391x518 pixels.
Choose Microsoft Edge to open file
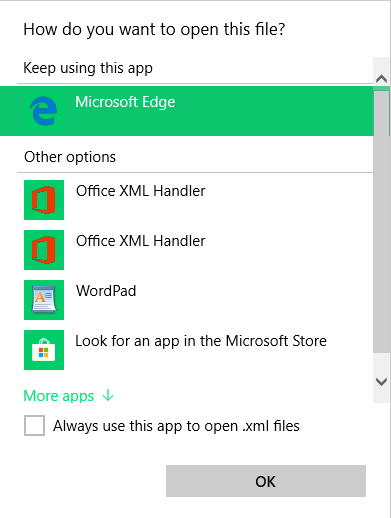(x=187, y=111)
